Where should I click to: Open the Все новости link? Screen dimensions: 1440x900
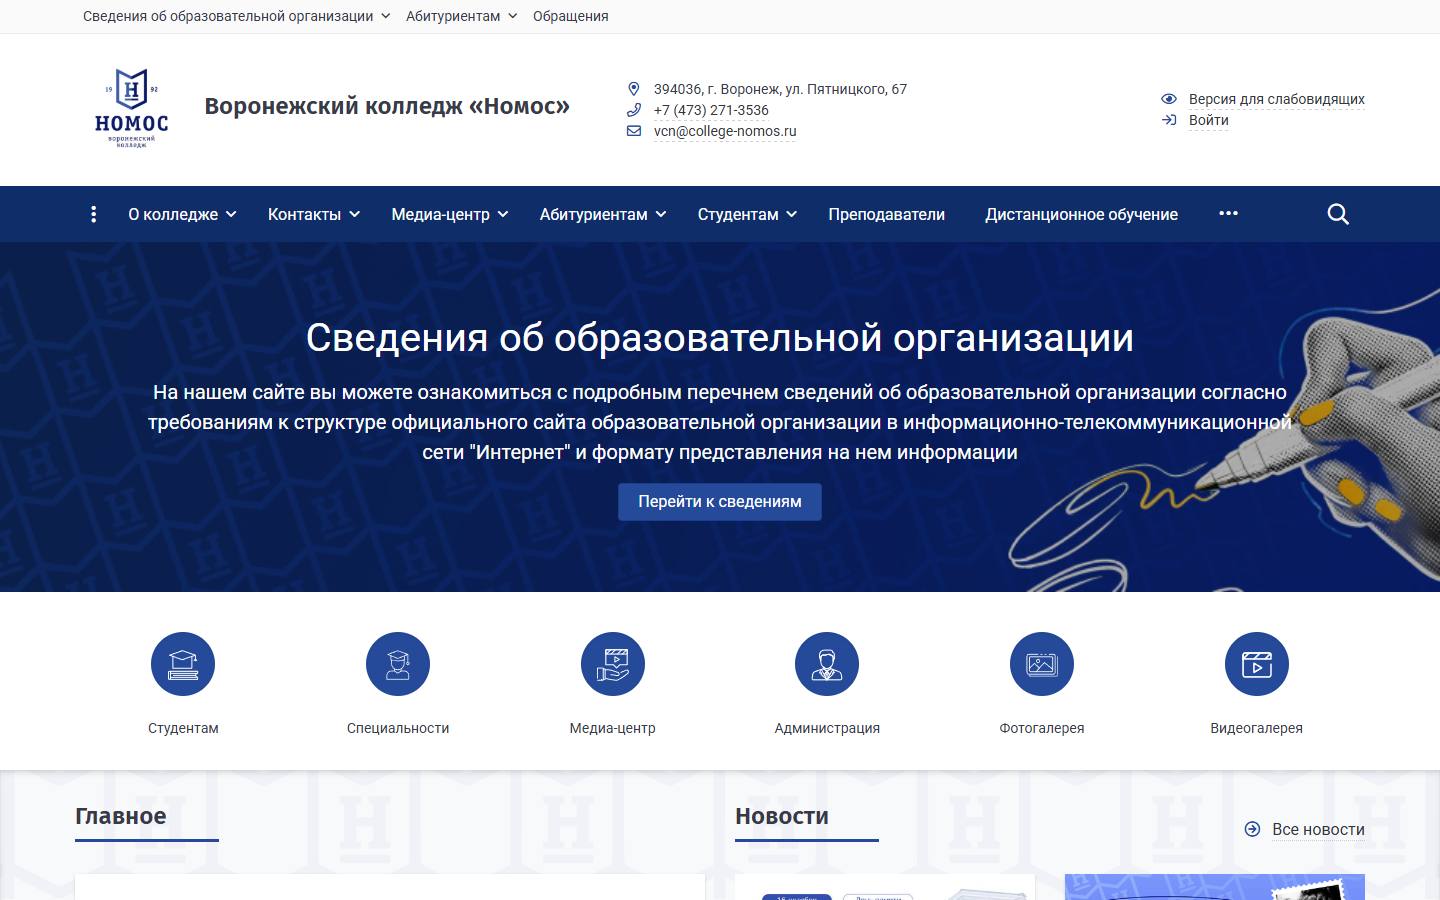(x=1318, y=829)
